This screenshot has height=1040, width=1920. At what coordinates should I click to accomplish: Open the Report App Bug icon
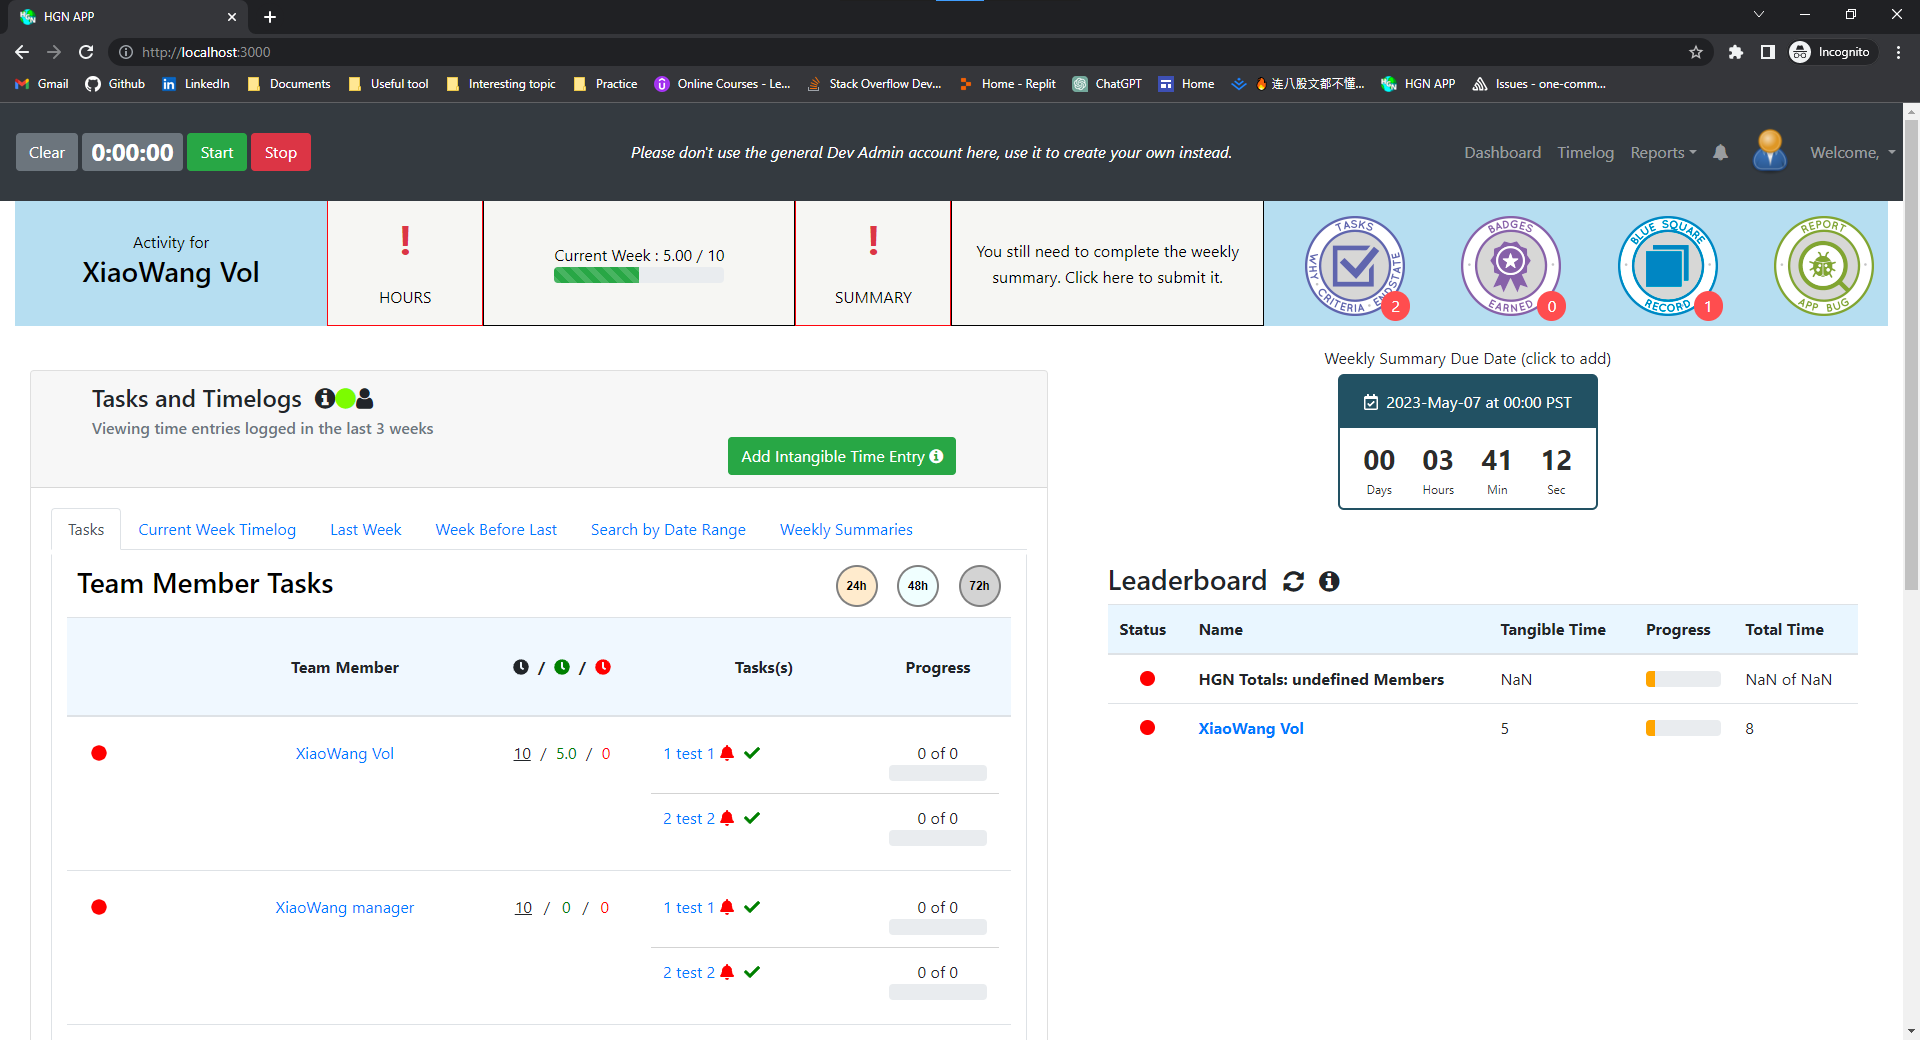(1824, 265)
